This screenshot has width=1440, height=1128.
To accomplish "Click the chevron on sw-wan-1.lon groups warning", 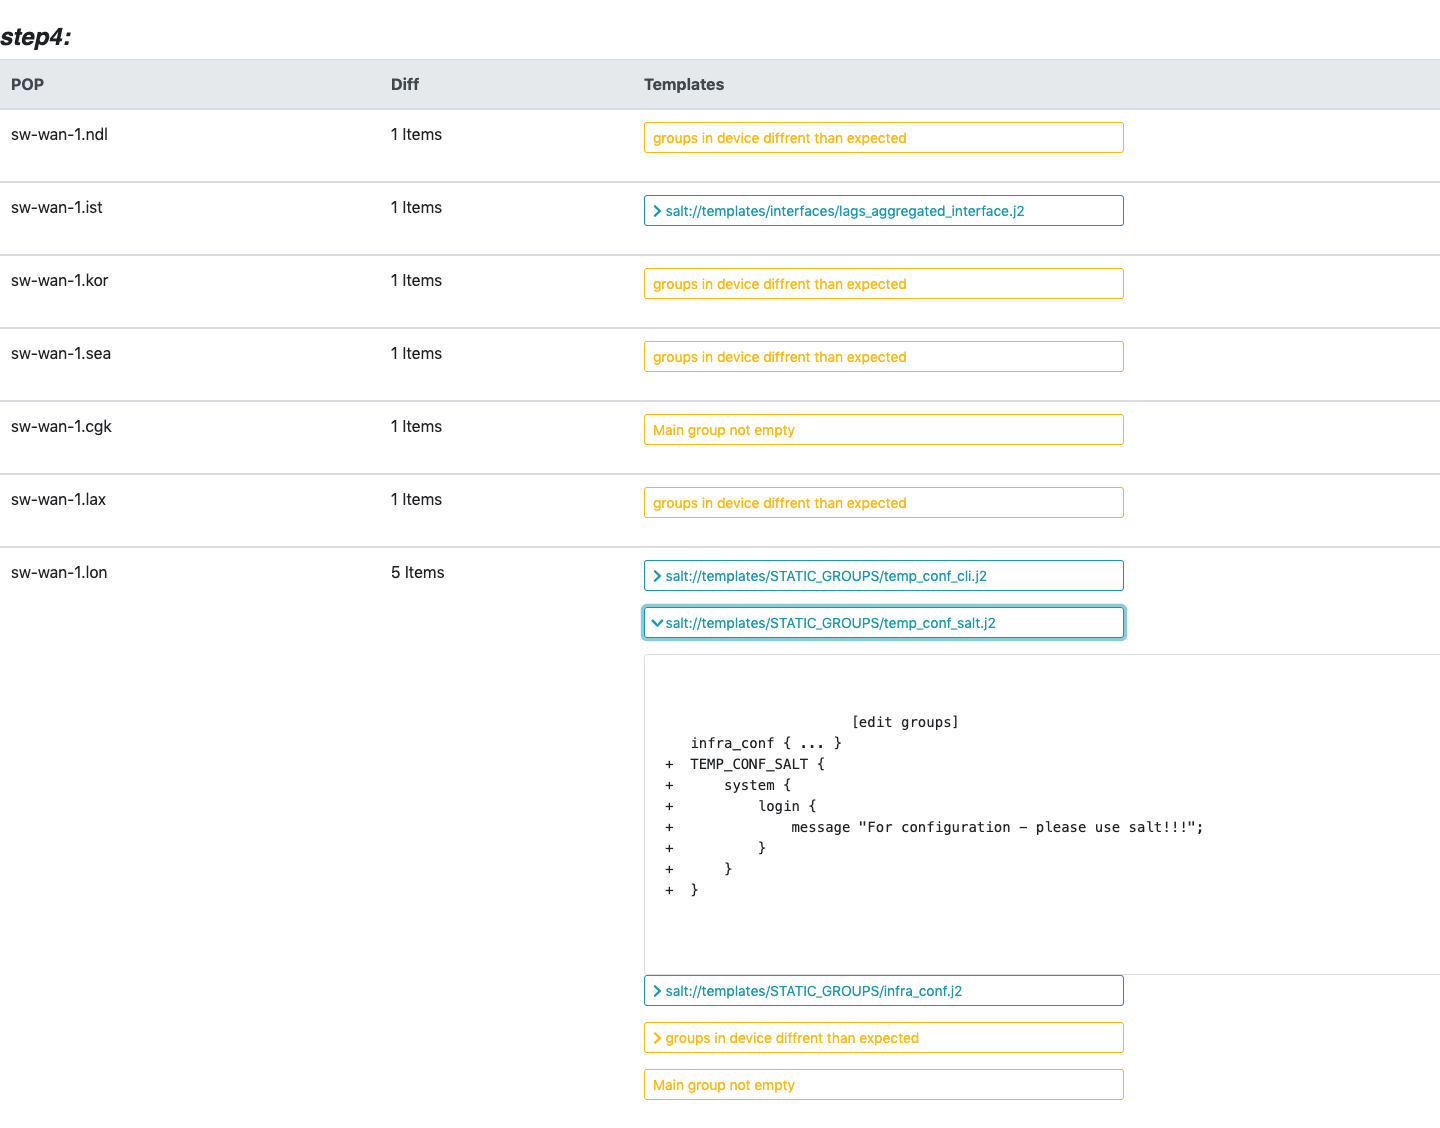I will click(x=657, y=1038).
